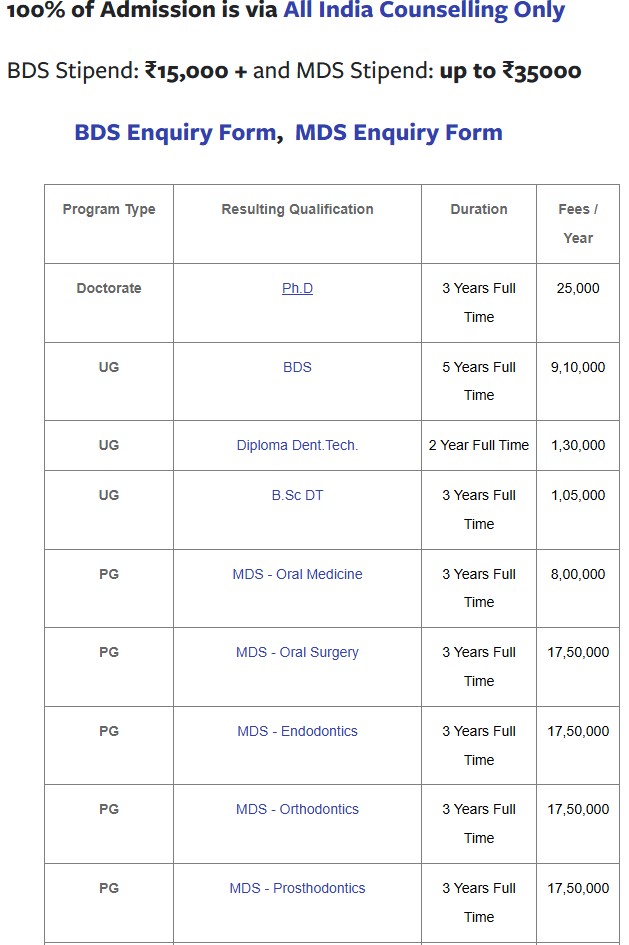Click the Program Type column header
Image resolution: width=629 pixels, height=945 pixels.
pos(109,209)
